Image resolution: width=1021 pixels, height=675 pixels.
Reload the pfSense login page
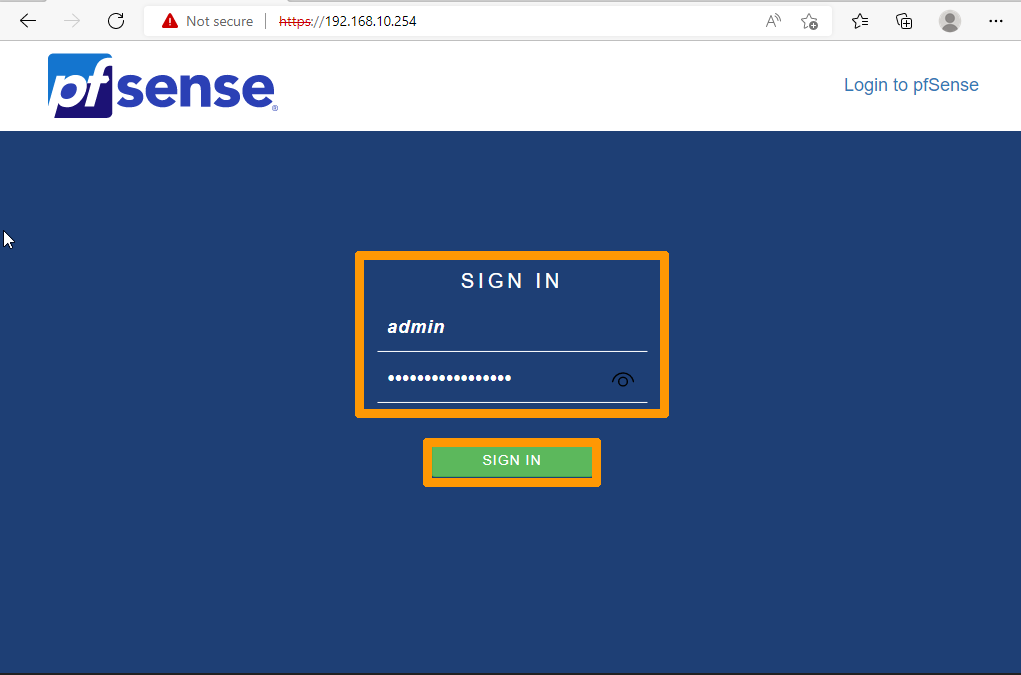115,20
